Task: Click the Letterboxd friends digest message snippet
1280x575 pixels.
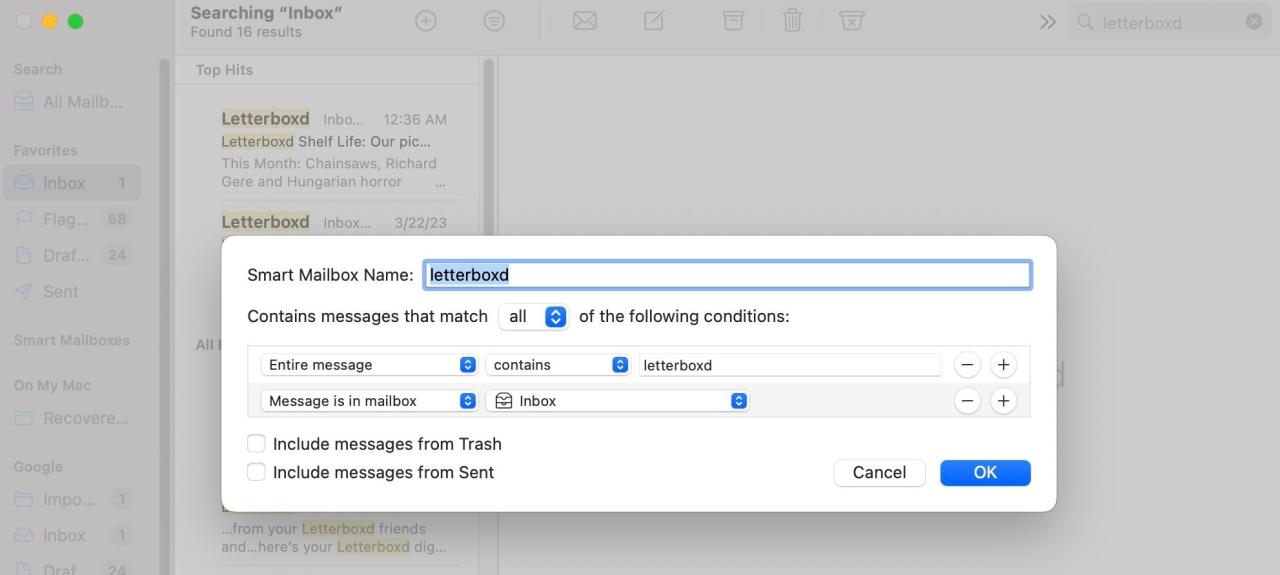Action: 333,538
